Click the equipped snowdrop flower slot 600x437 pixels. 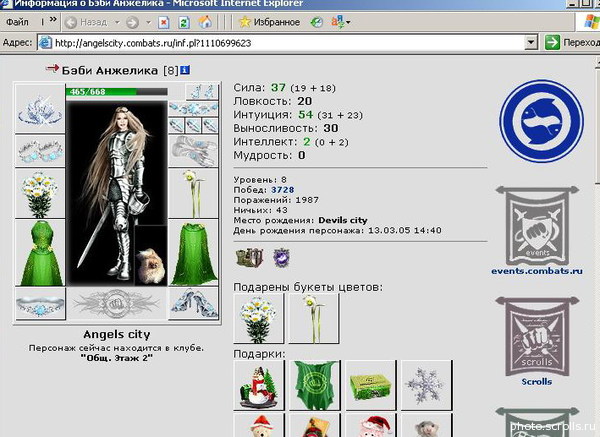pyautogui.click(x=194, y=194)
